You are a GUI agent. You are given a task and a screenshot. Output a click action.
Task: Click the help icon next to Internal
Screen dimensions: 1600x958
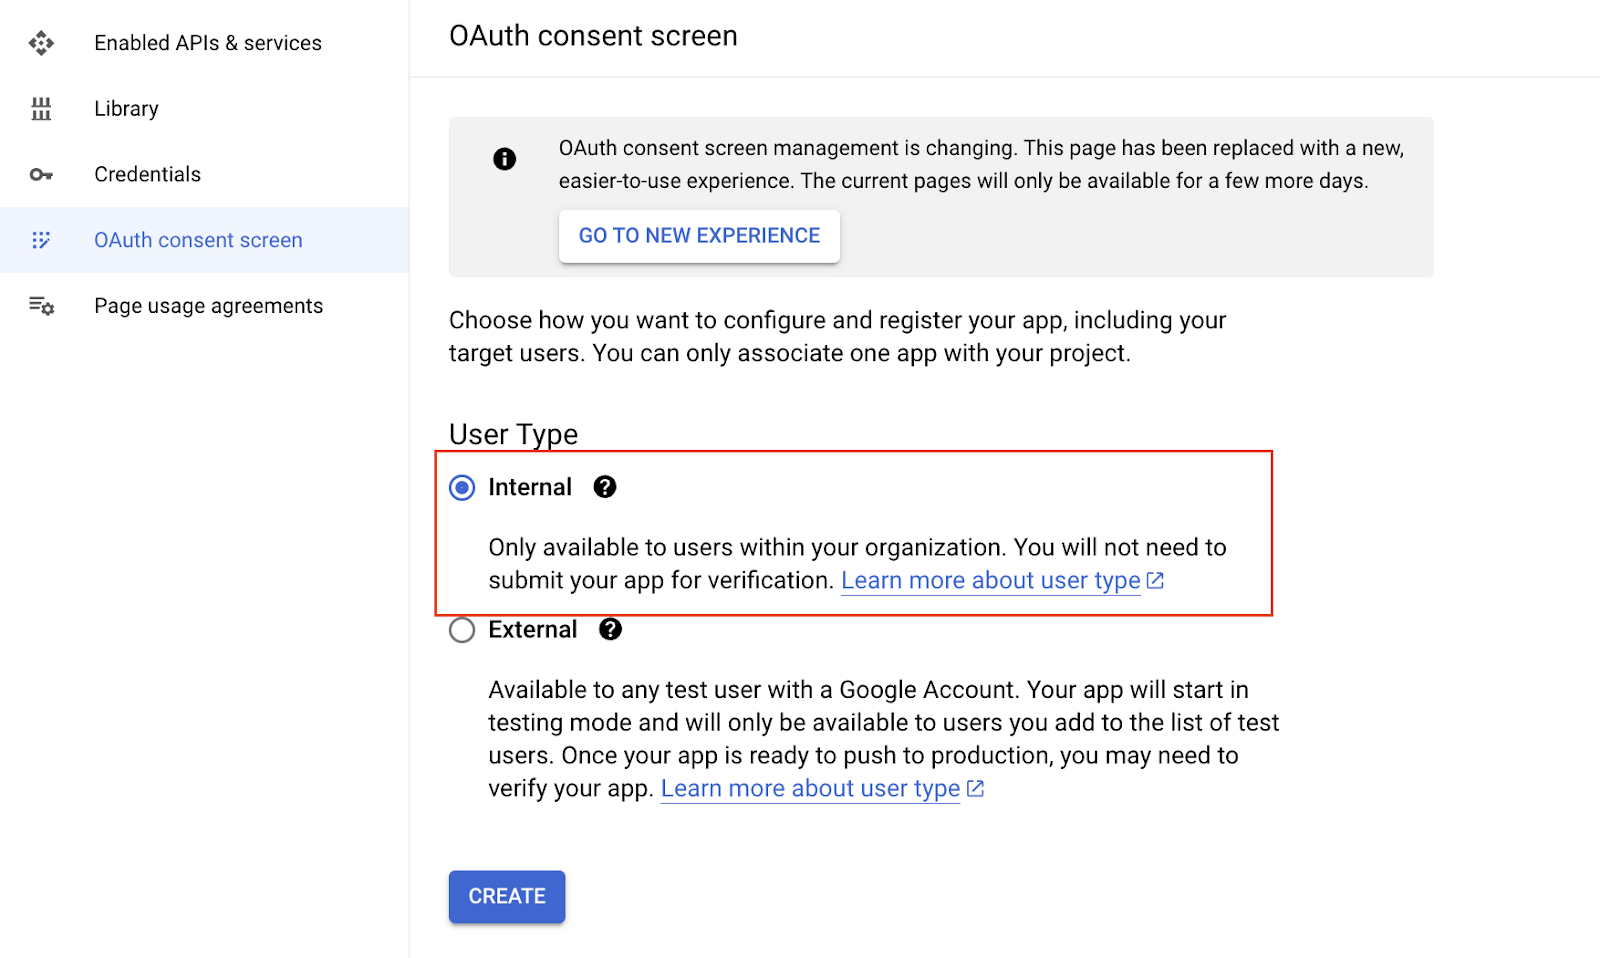point(605,487)
